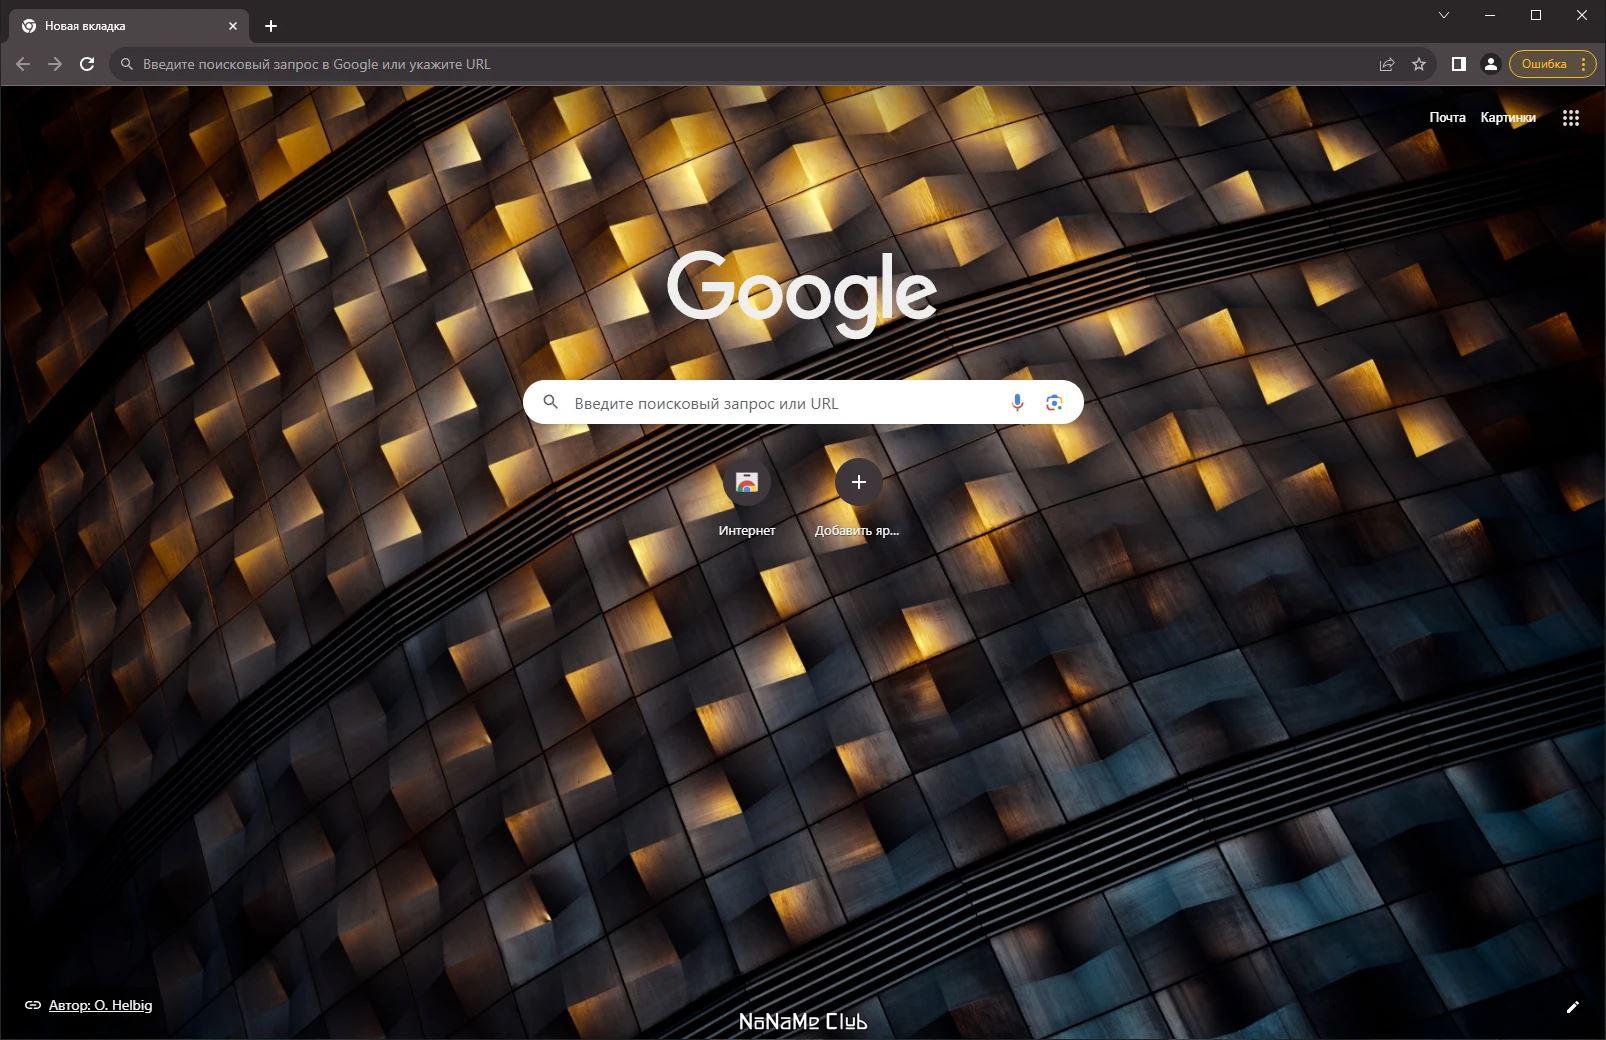Open the tab search chevron
The height and width of the screenshot is (1040, 1606).
pos(1444,15)
